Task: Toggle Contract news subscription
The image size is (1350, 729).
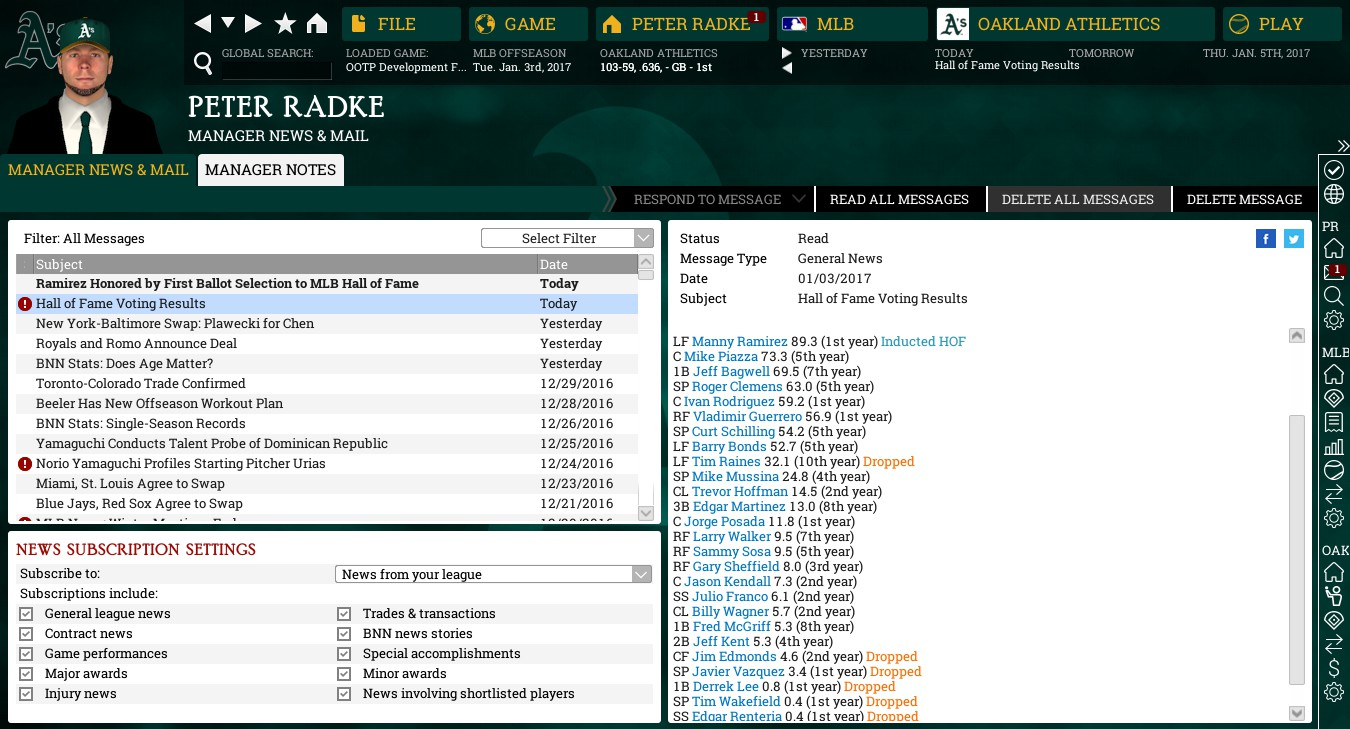Action: (x=26, y=634)
